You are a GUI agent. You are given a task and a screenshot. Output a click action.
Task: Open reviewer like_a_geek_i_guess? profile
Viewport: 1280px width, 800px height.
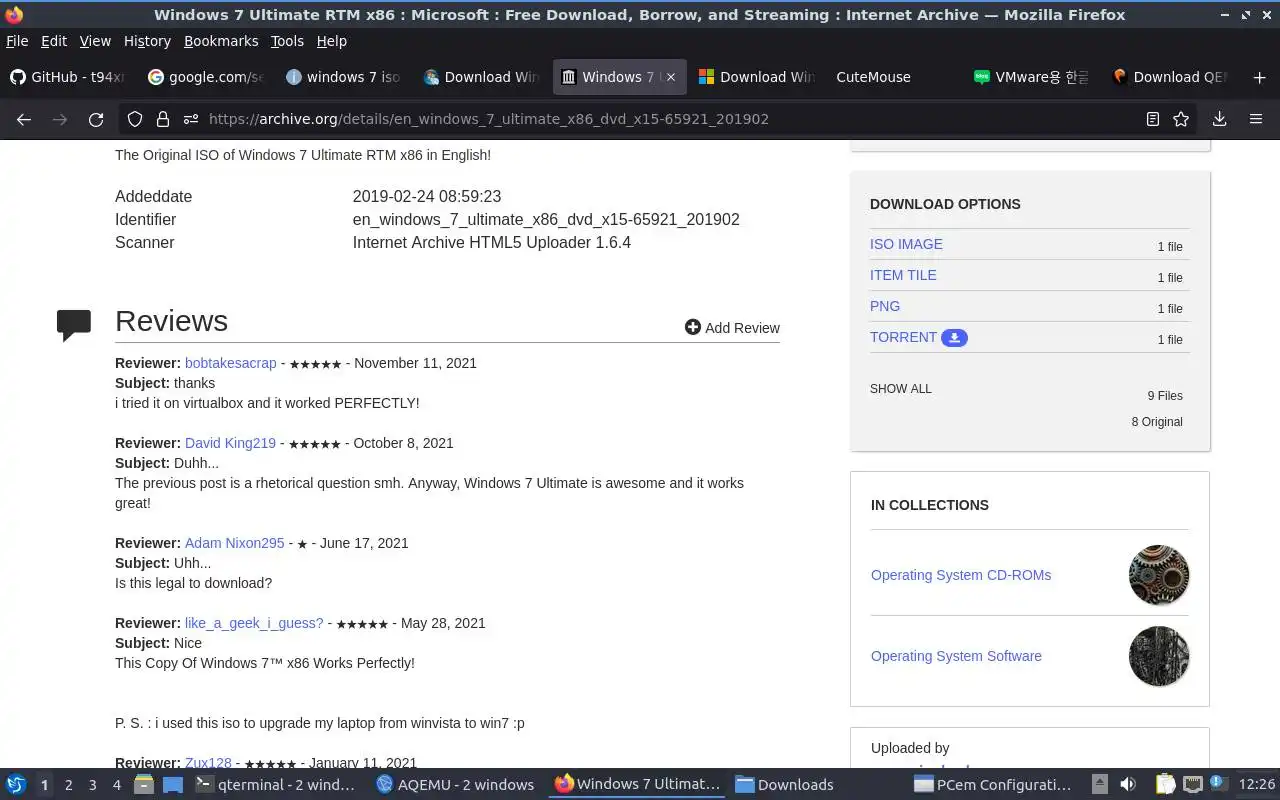pyautogui.click(x=254, y=623)
